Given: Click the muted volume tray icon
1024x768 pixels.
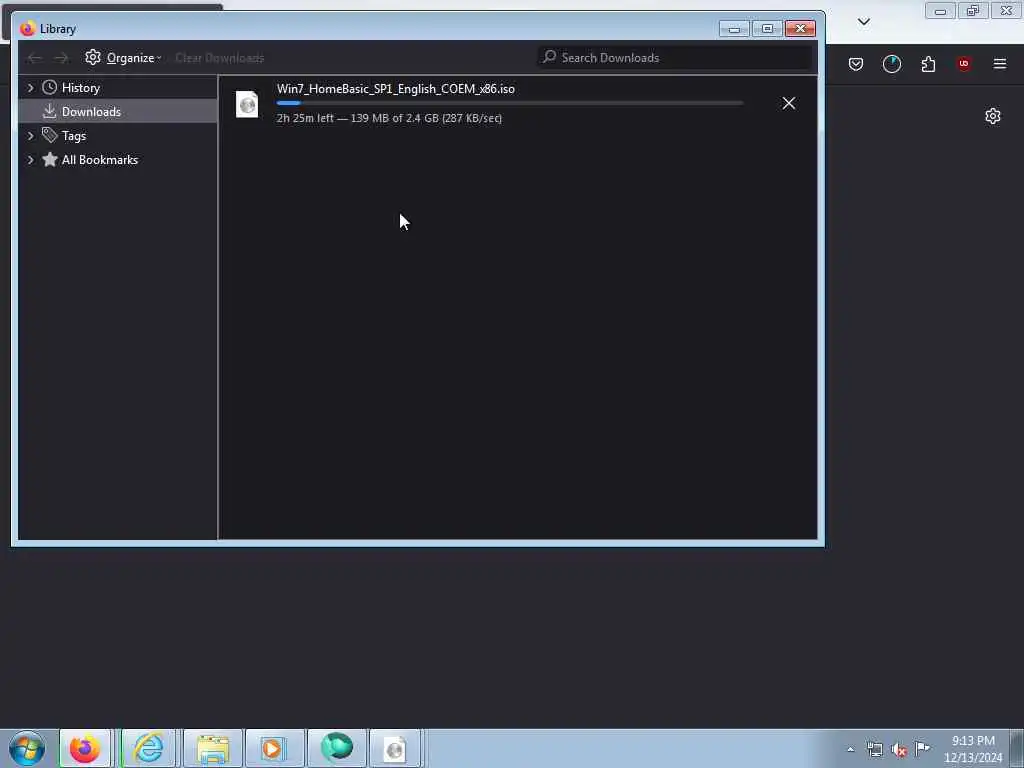Looking at the screenshot, I should (x=899, y=750).
